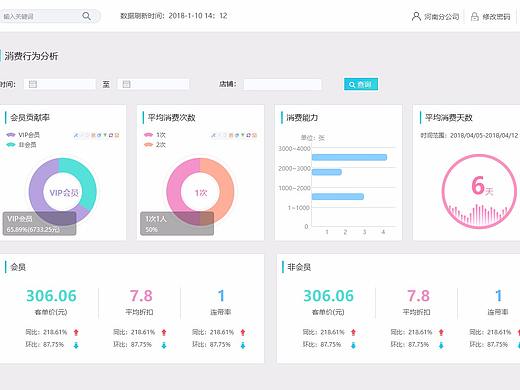Image resolution: width=520 pixels, height=390 pixels.
Task: Click first toolbox icon in 会员贡献率 chart
Action: [x=76, y=135]
